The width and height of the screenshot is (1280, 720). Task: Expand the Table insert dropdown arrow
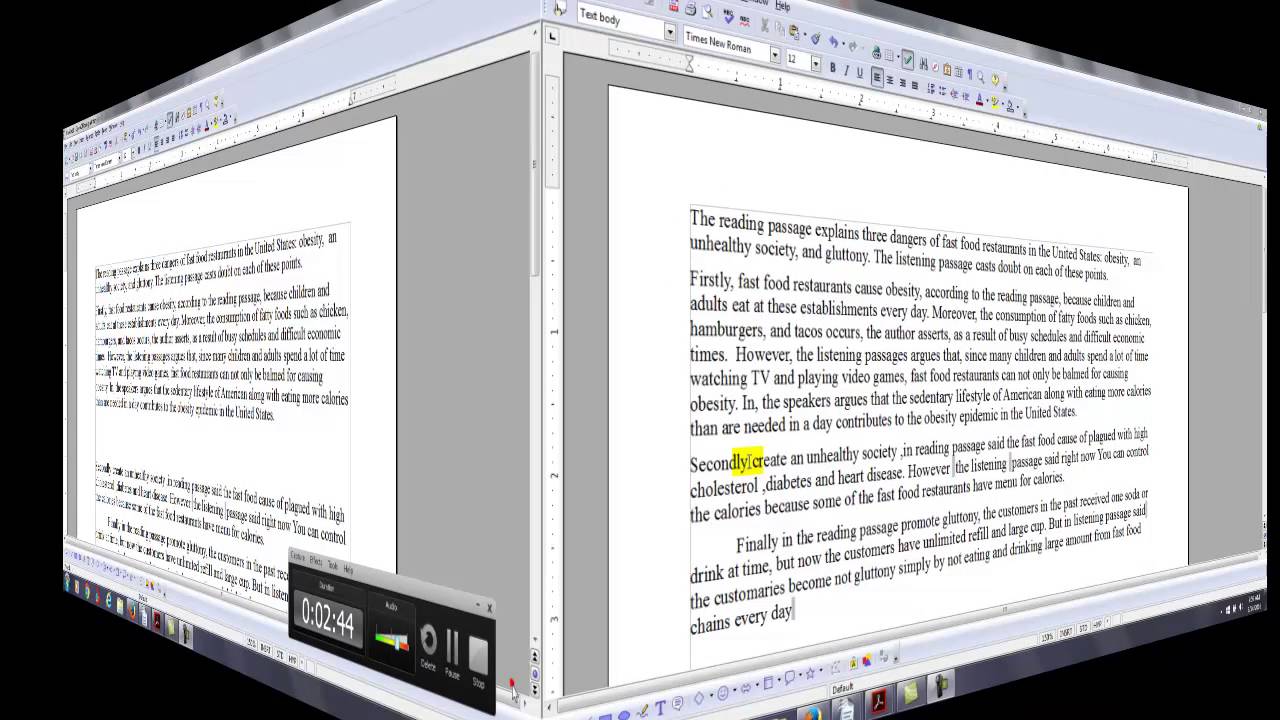898,56
